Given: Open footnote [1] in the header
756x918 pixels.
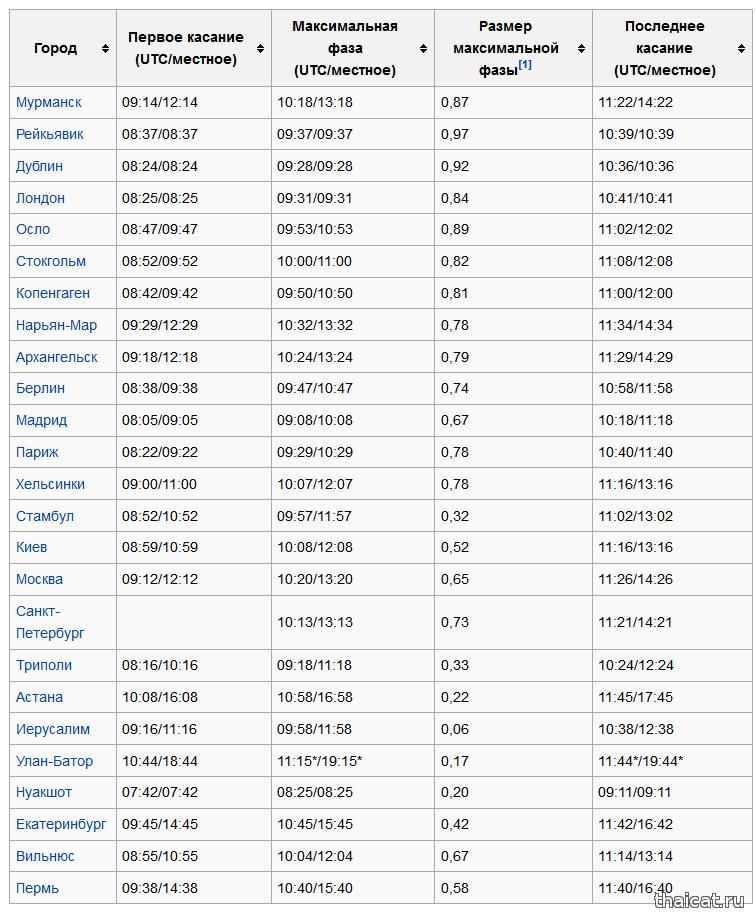Looking at the screenshot, I should (525, 65).
